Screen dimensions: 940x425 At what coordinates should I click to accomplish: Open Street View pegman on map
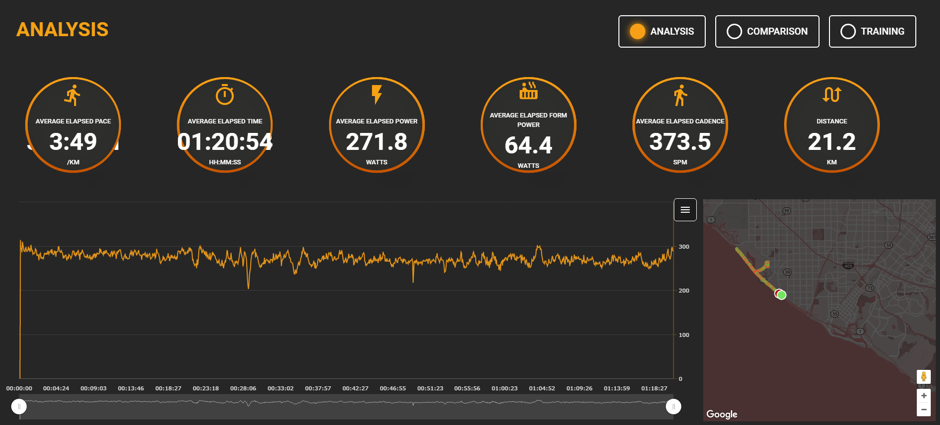click(x=924, y=377)
